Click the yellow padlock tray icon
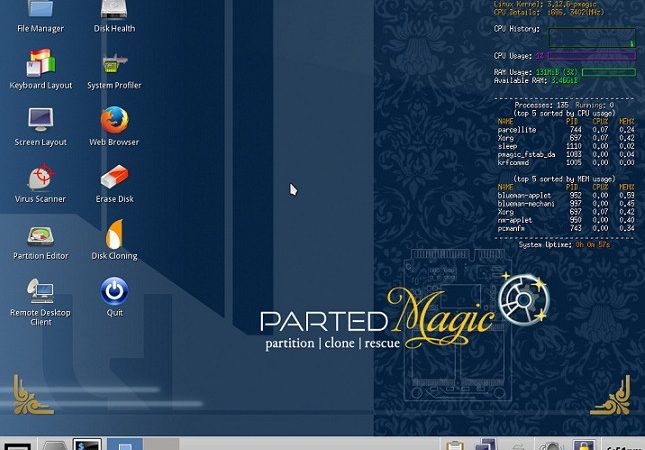645x450 pixels. pos(584,445)
